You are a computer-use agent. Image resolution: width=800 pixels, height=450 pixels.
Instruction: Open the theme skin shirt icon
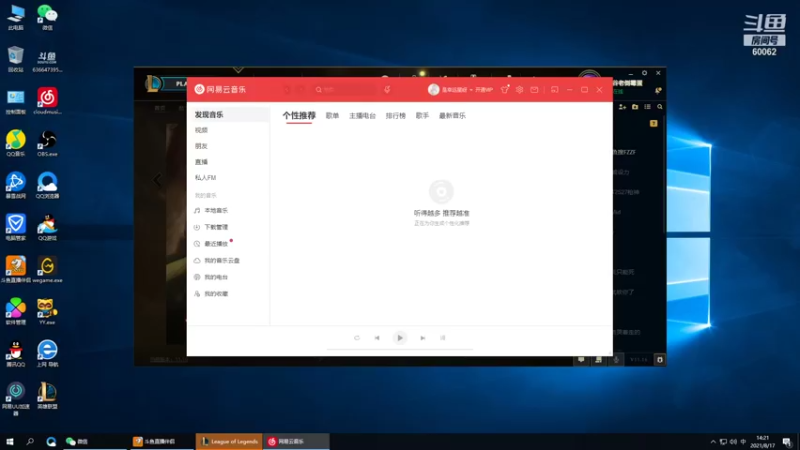click(505, 90)
